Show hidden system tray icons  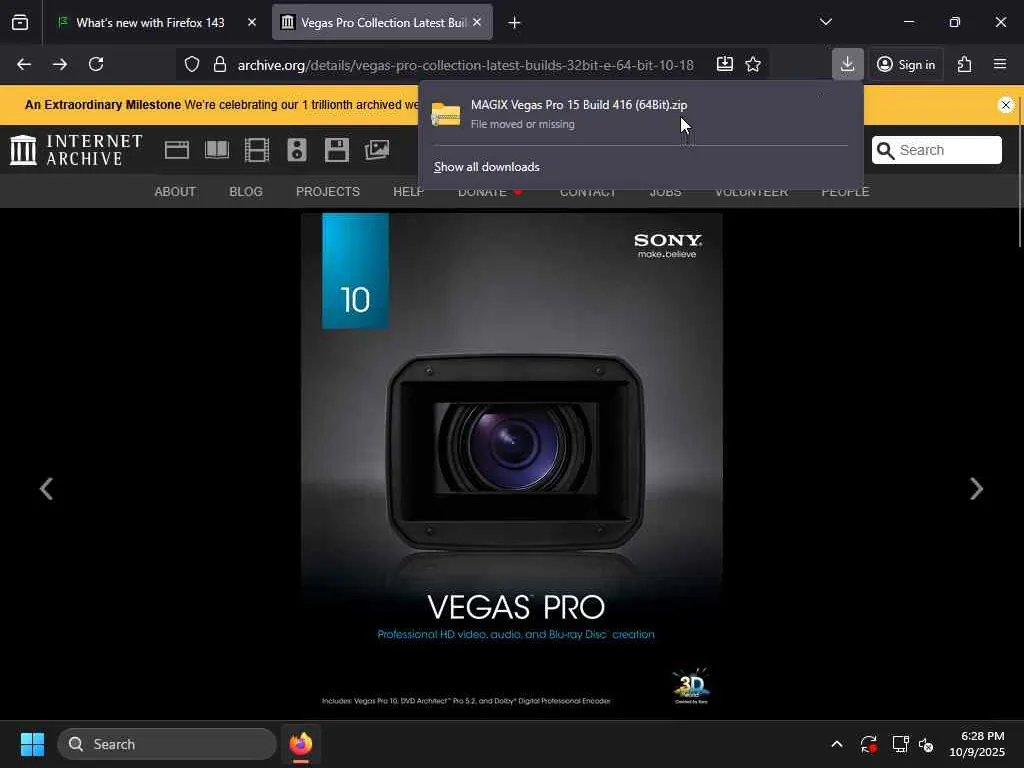pyautogui.click(x=837, y=744)
